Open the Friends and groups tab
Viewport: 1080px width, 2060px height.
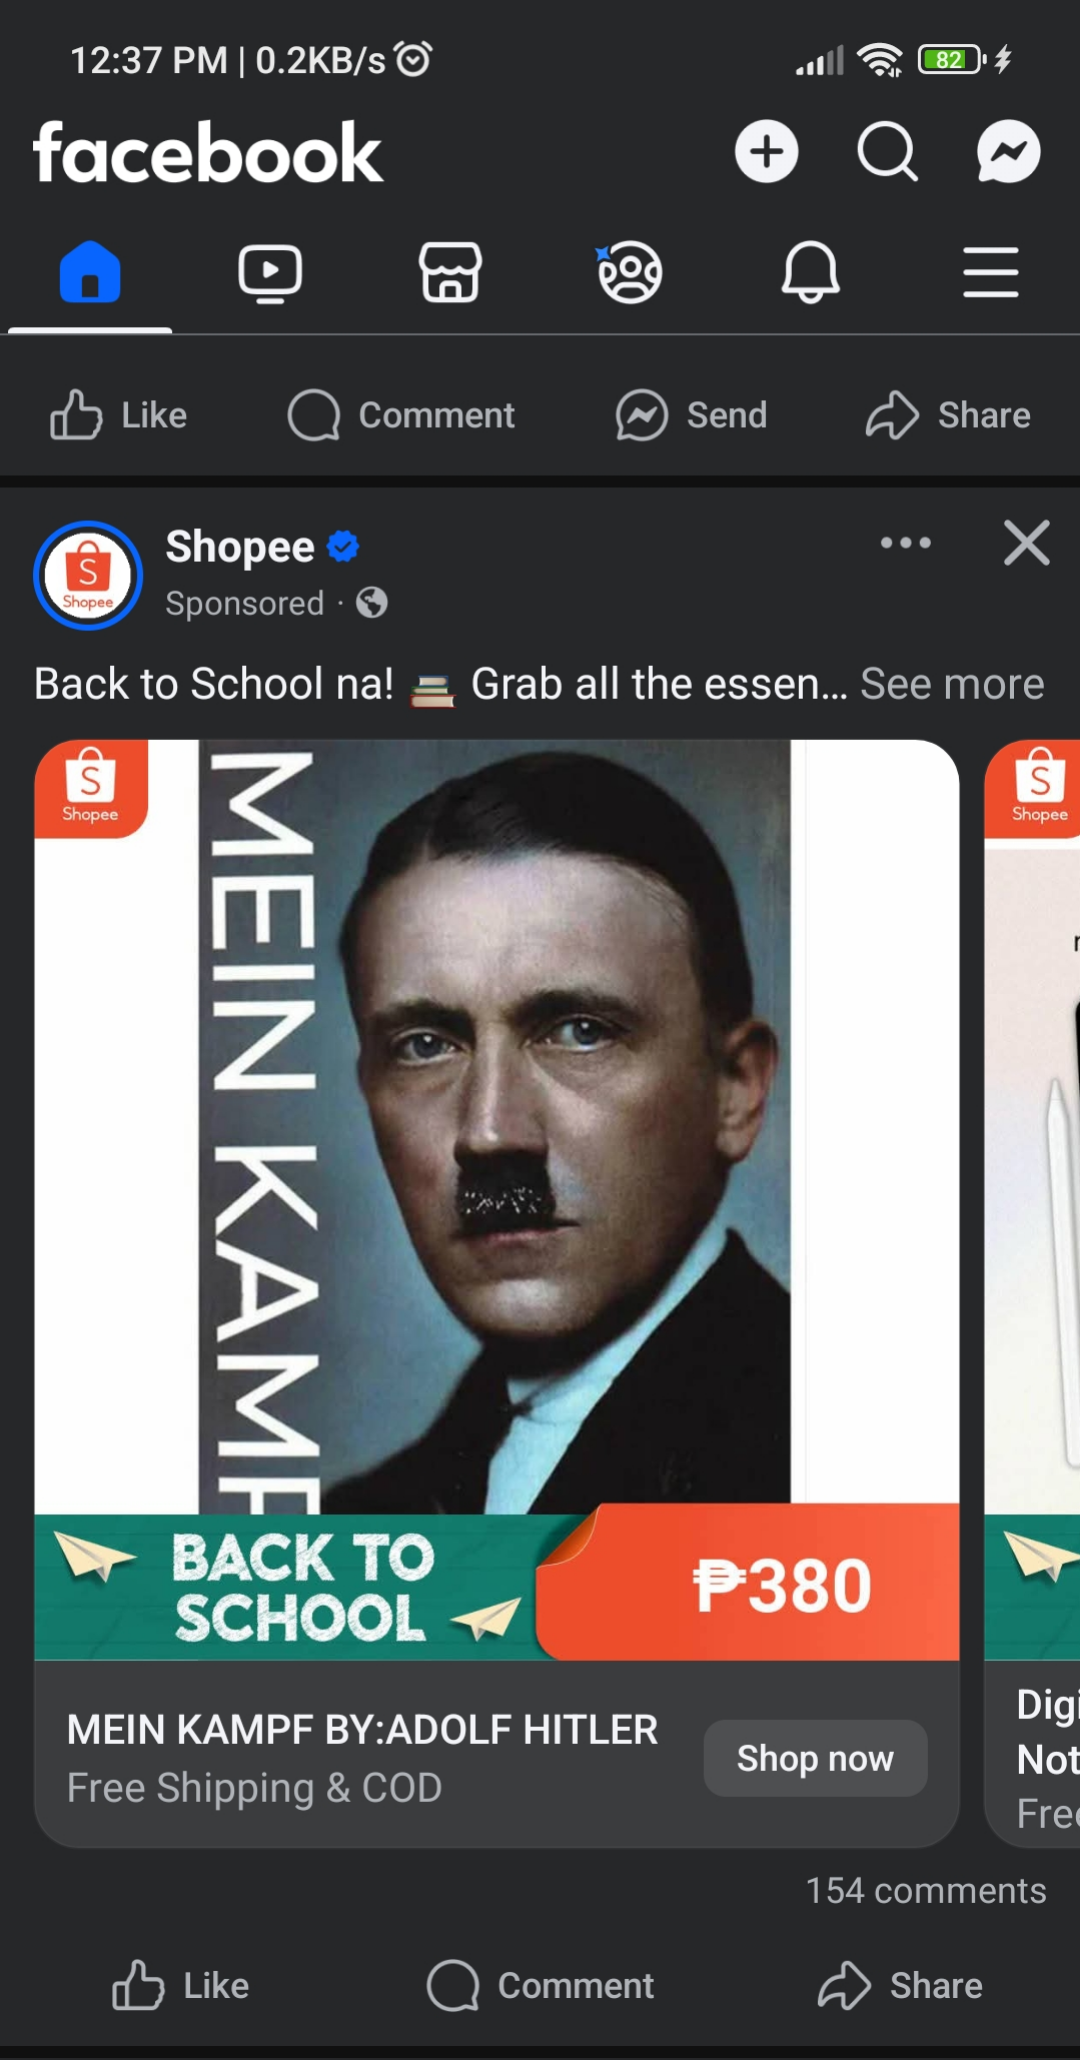pyautogui.click(x=629, y=272)
